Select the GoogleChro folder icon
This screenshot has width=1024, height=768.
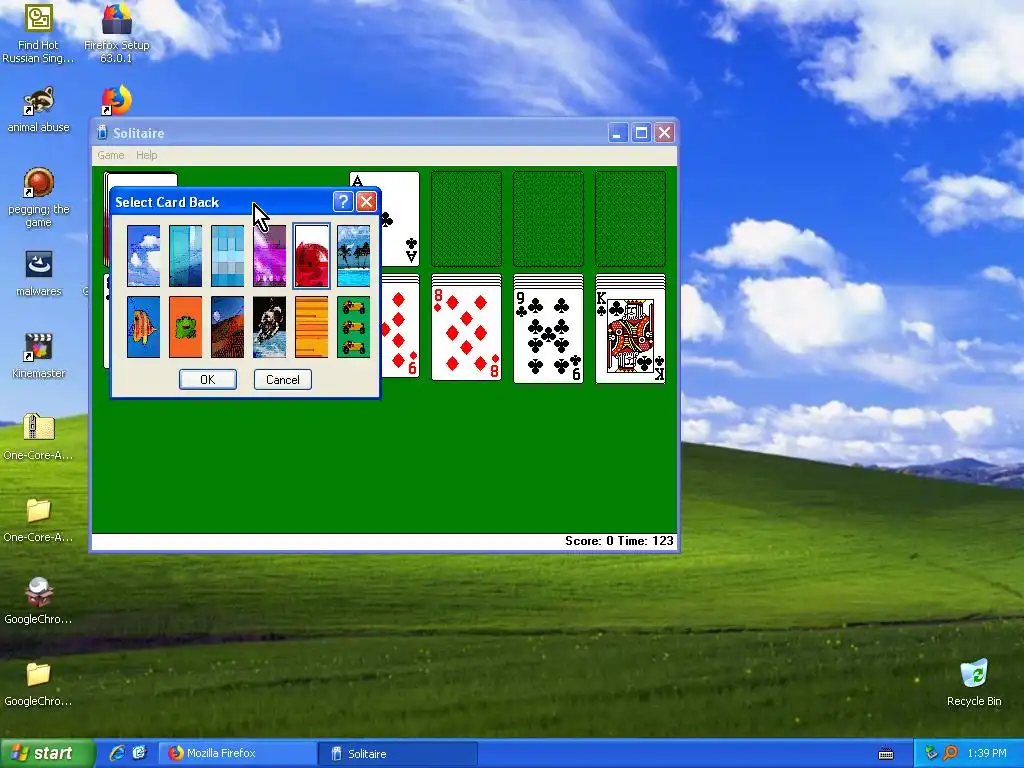point(38,684)
